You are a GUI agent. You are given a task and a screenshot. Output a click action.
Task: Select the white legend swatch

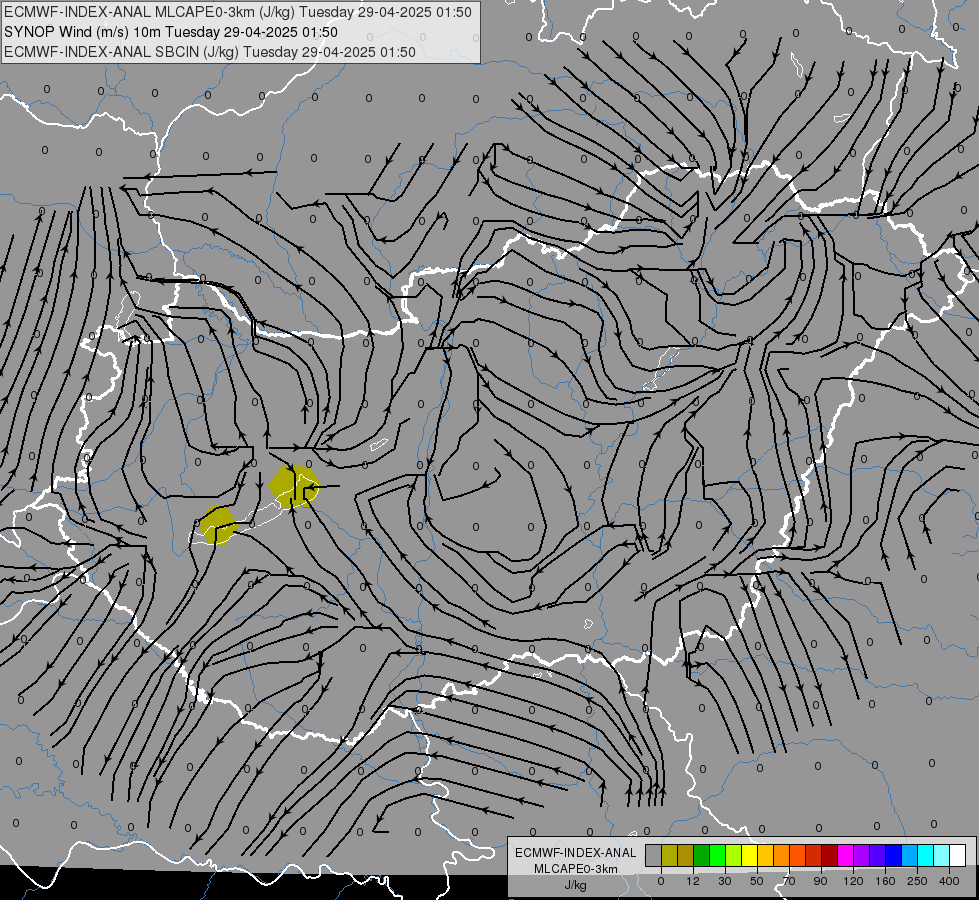(958, 855)
